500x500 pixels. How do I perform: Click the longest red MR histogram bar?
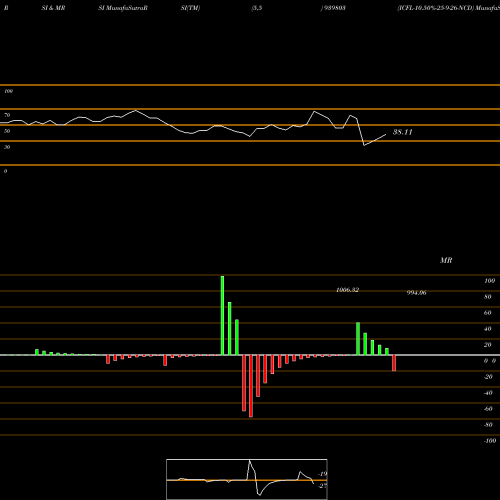pos(251,386)
